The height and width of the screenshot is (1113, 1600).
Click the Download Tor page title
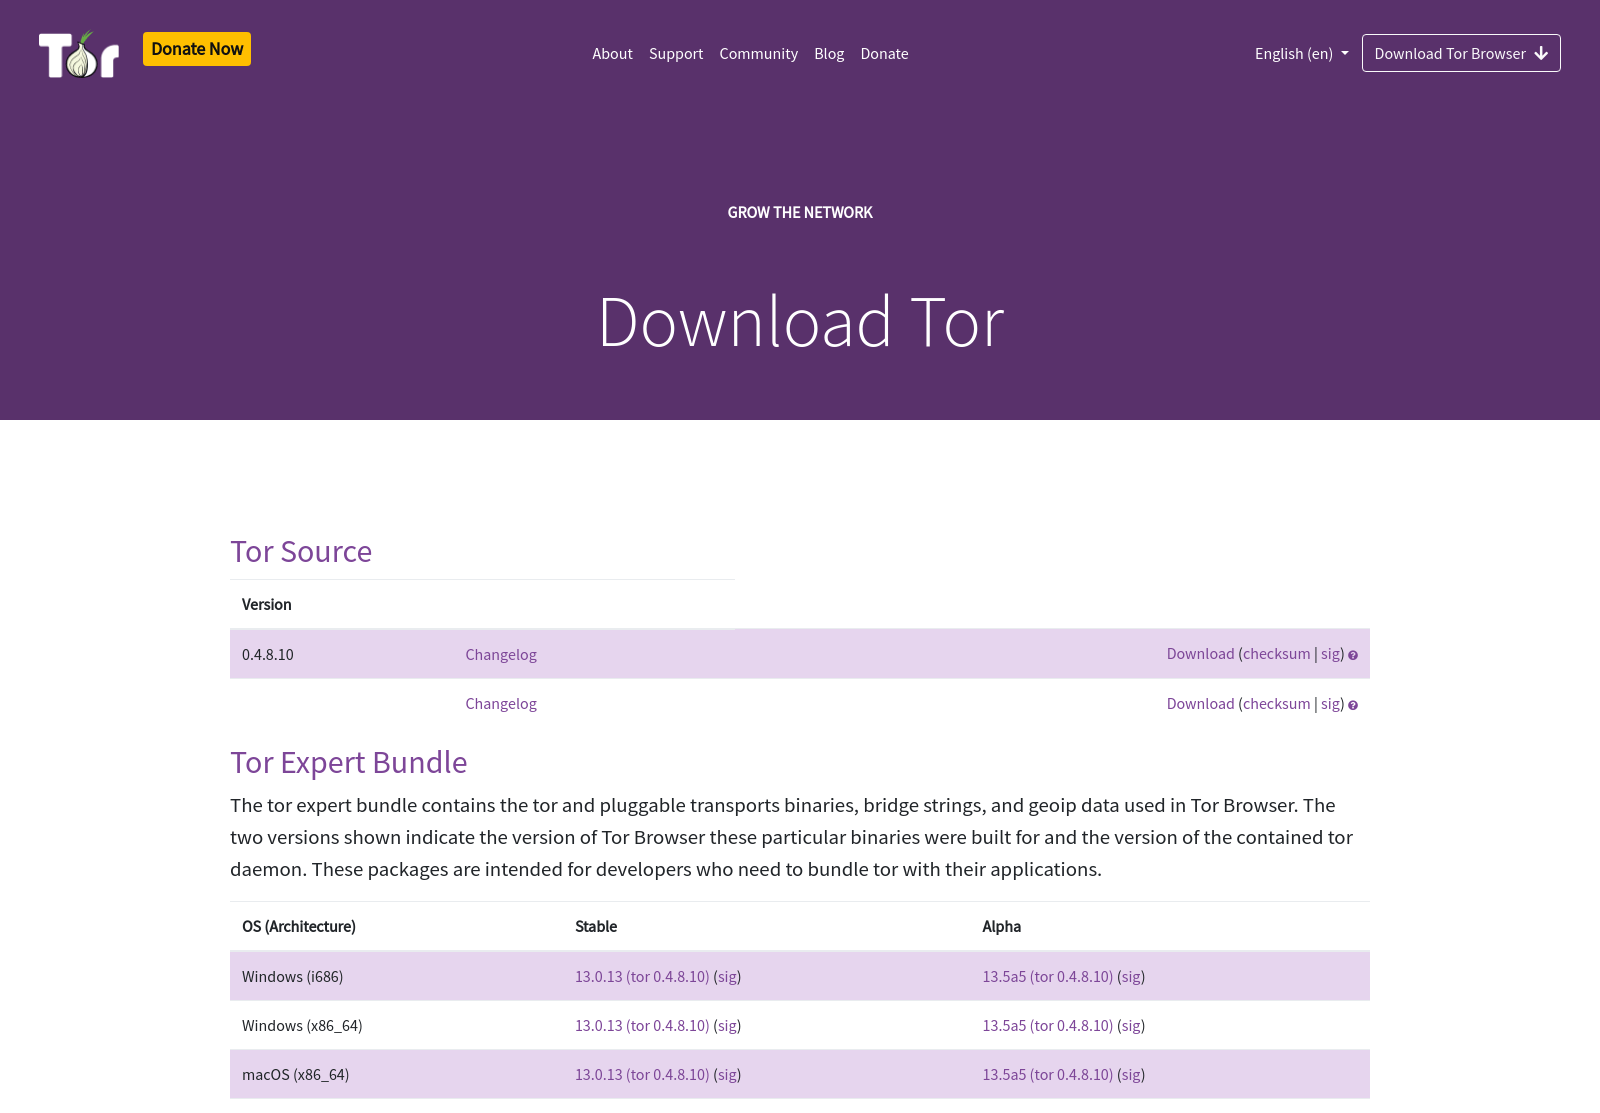click(x=801, y=322)
